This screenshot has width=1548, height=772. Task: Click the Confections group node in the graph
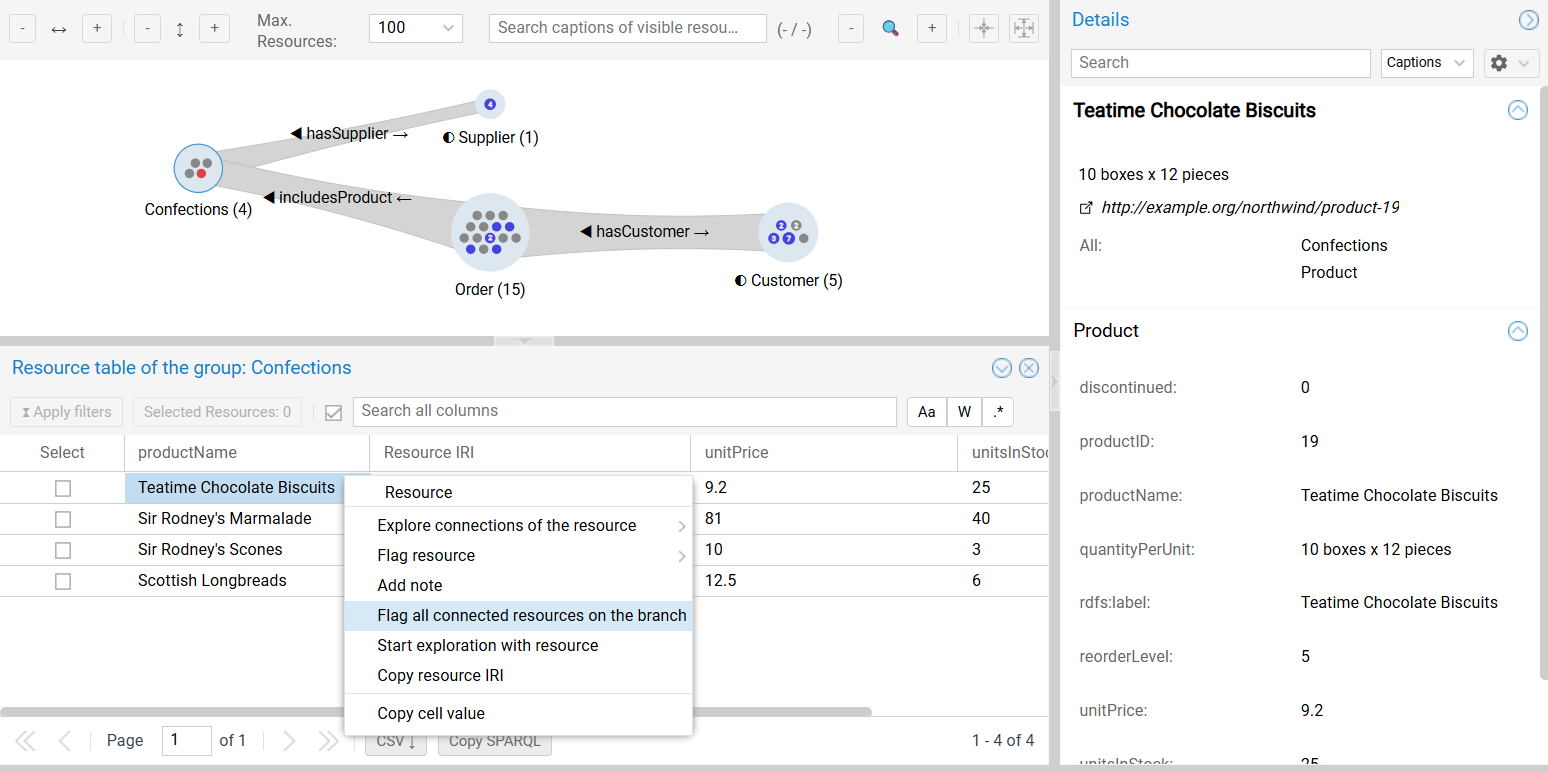[x=198, y=168]
